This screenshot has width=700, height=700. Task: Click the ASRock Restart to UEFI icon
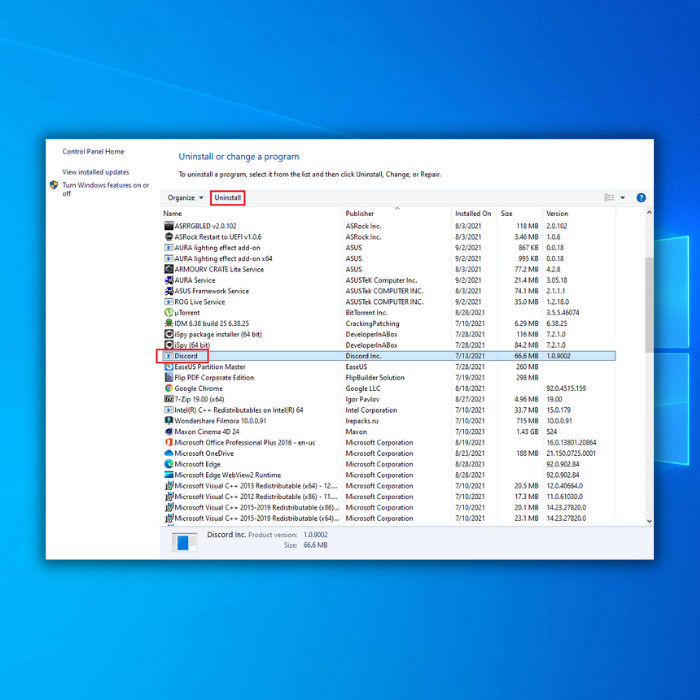[x=168, y=237]
